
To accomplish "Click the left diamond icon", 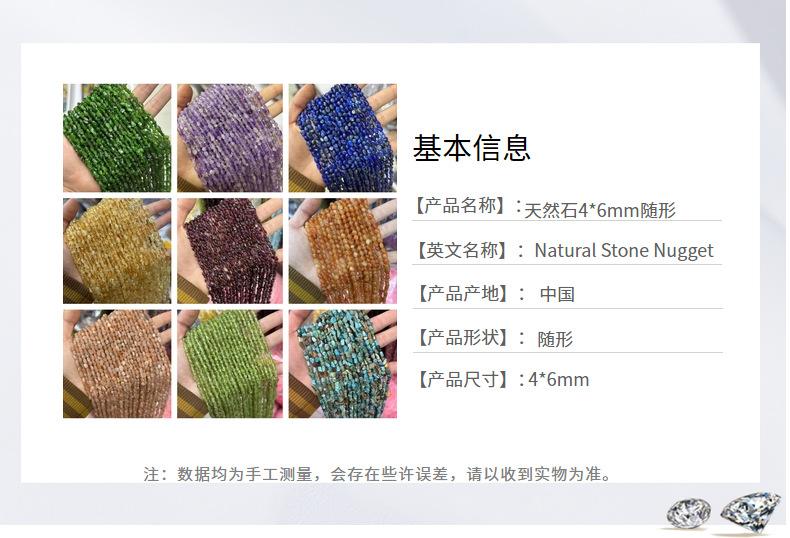I will (x=689, y=513).
